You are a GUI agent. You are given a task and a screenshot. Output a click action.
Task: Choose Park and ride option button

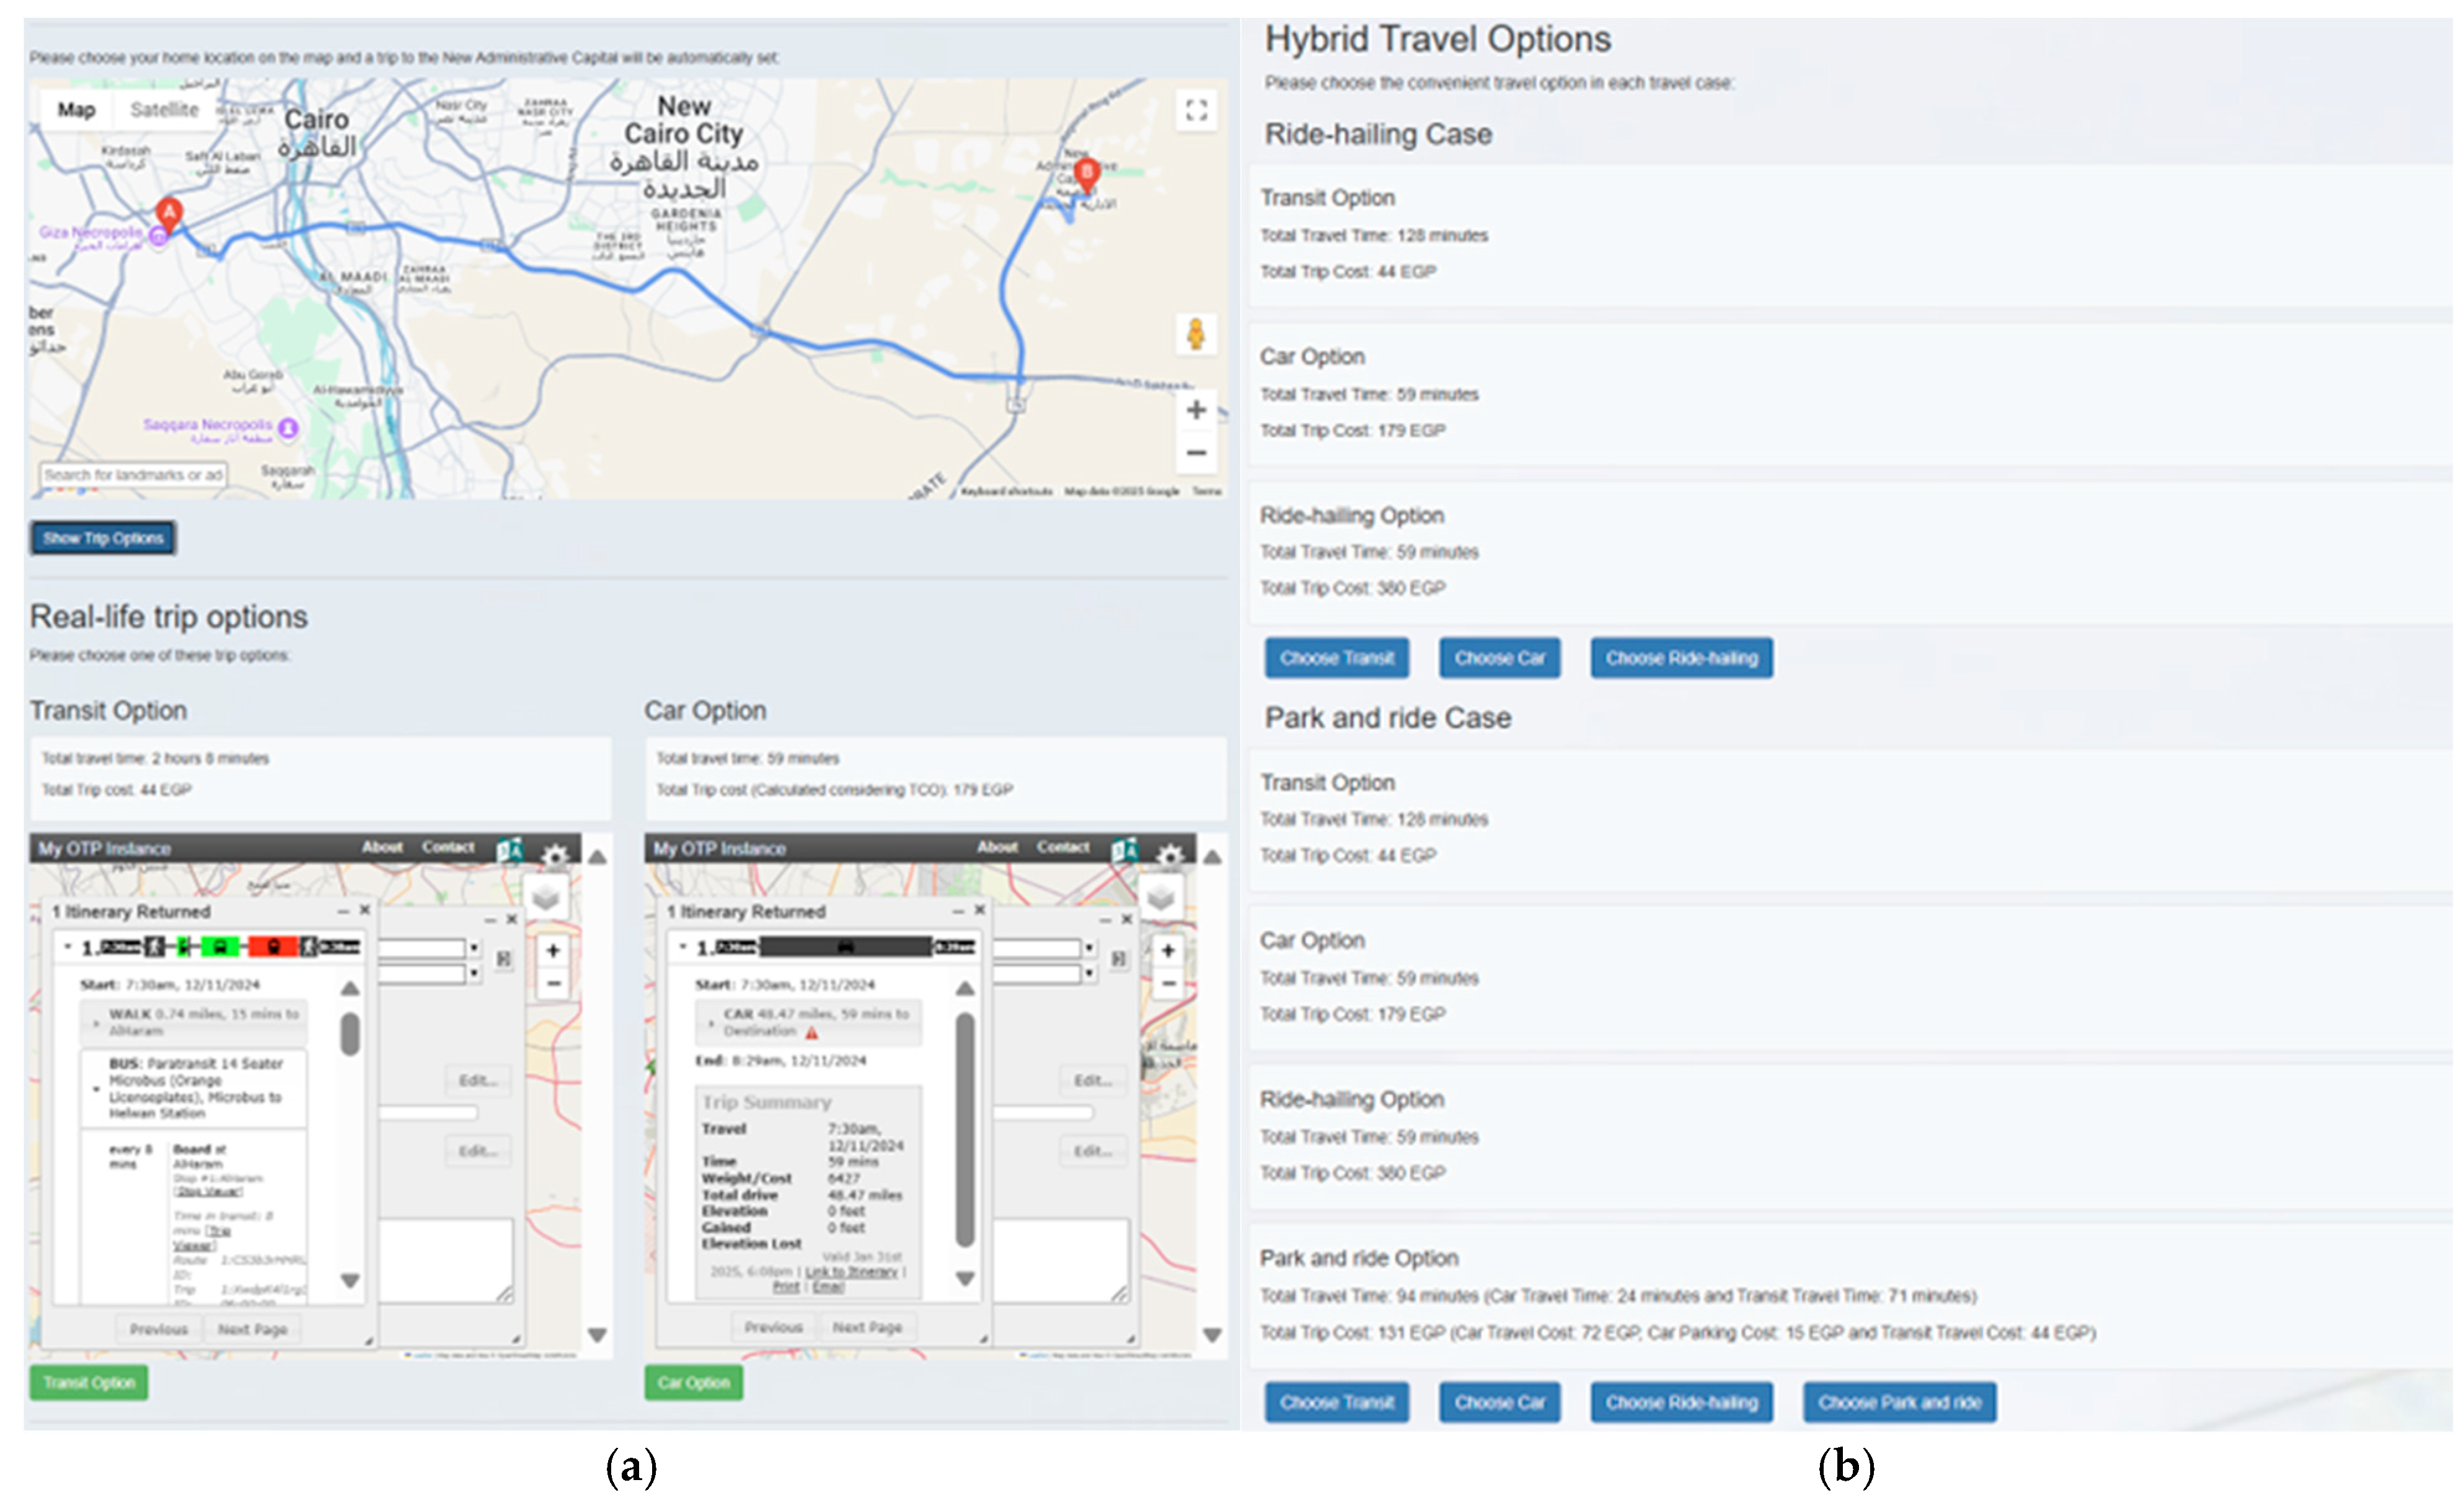(x=1899, y=1402)
